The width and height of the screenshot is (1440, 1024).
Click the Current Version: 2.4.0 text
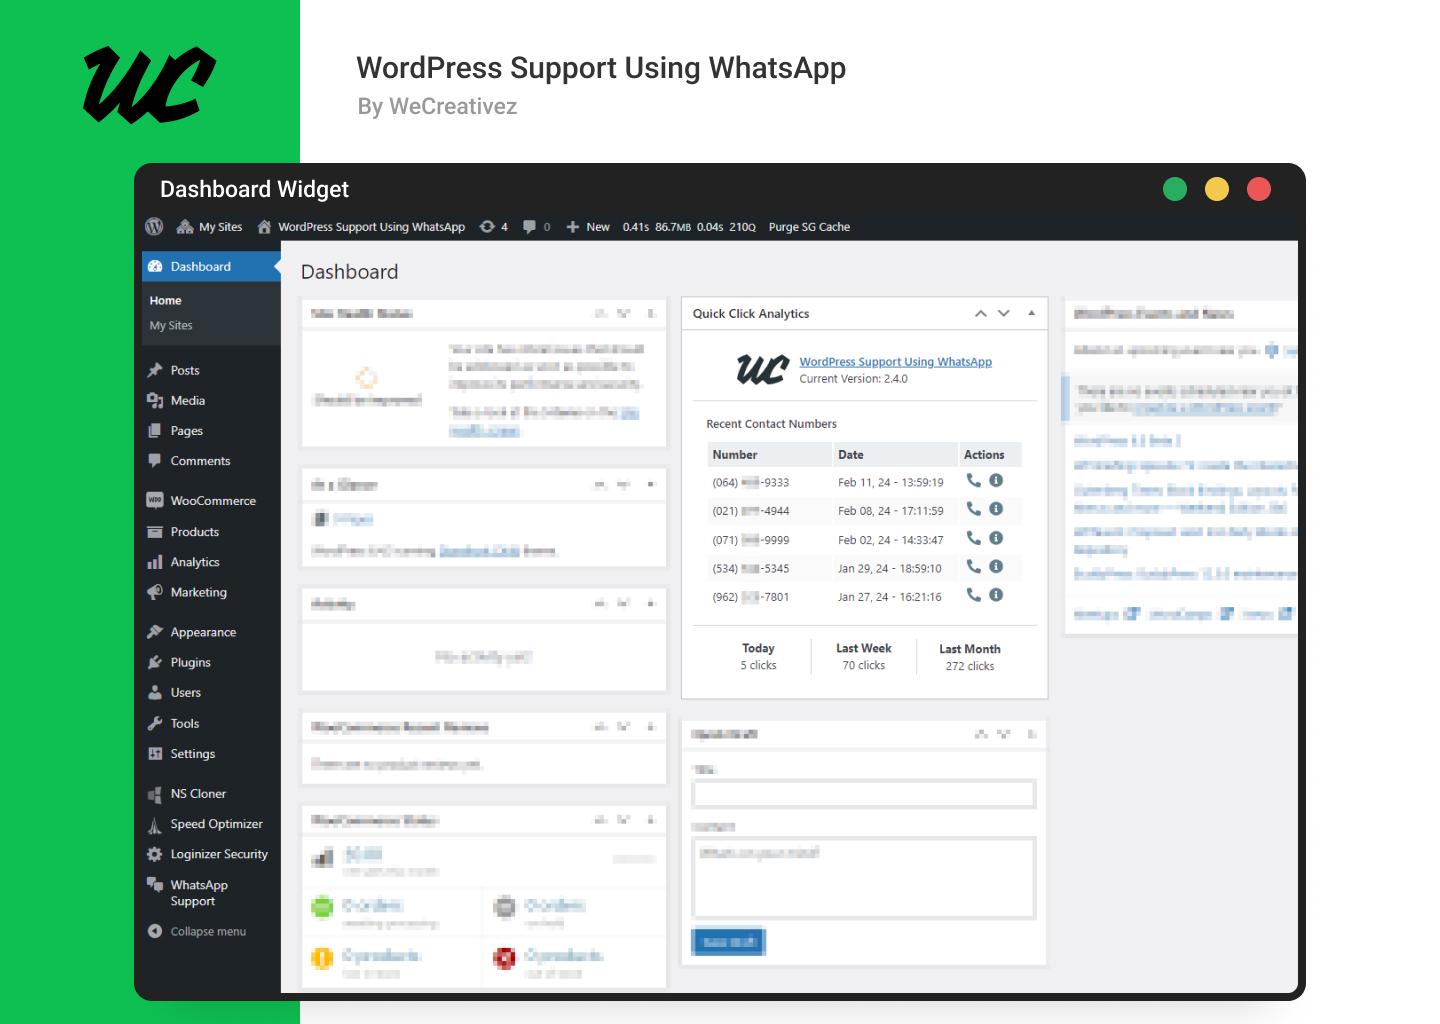[854, 379]
